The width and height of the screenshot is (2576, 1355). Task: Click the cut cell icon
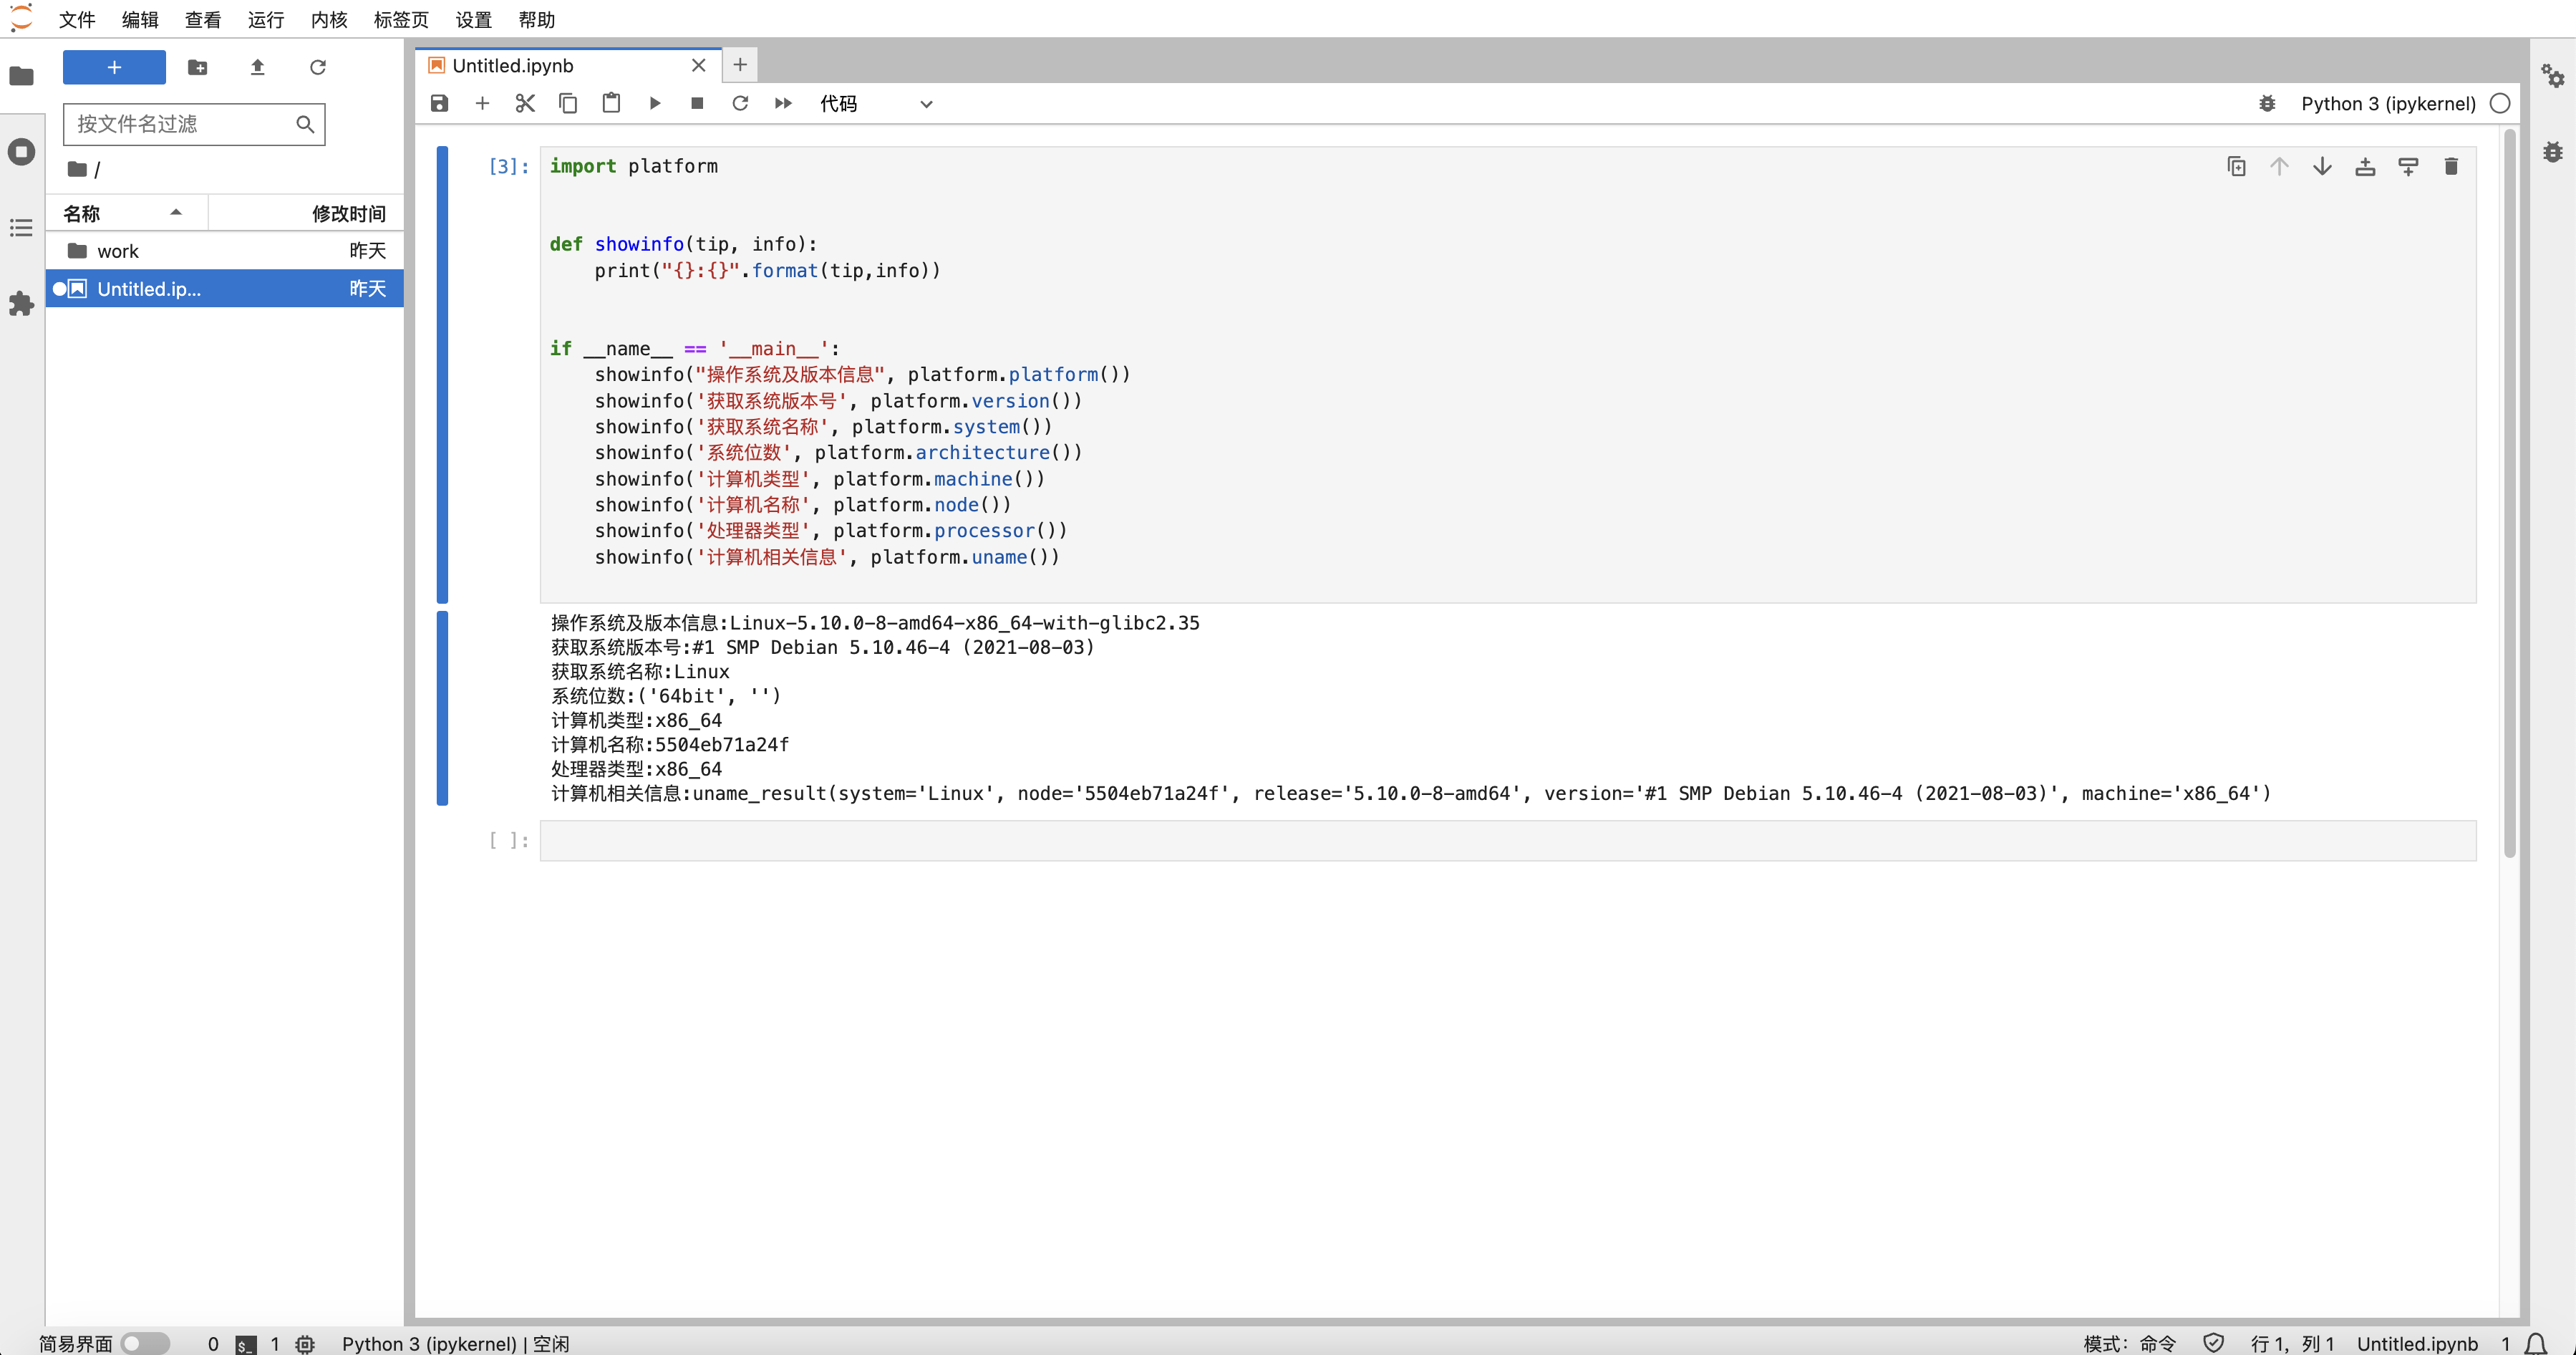(x=525, y=102)
